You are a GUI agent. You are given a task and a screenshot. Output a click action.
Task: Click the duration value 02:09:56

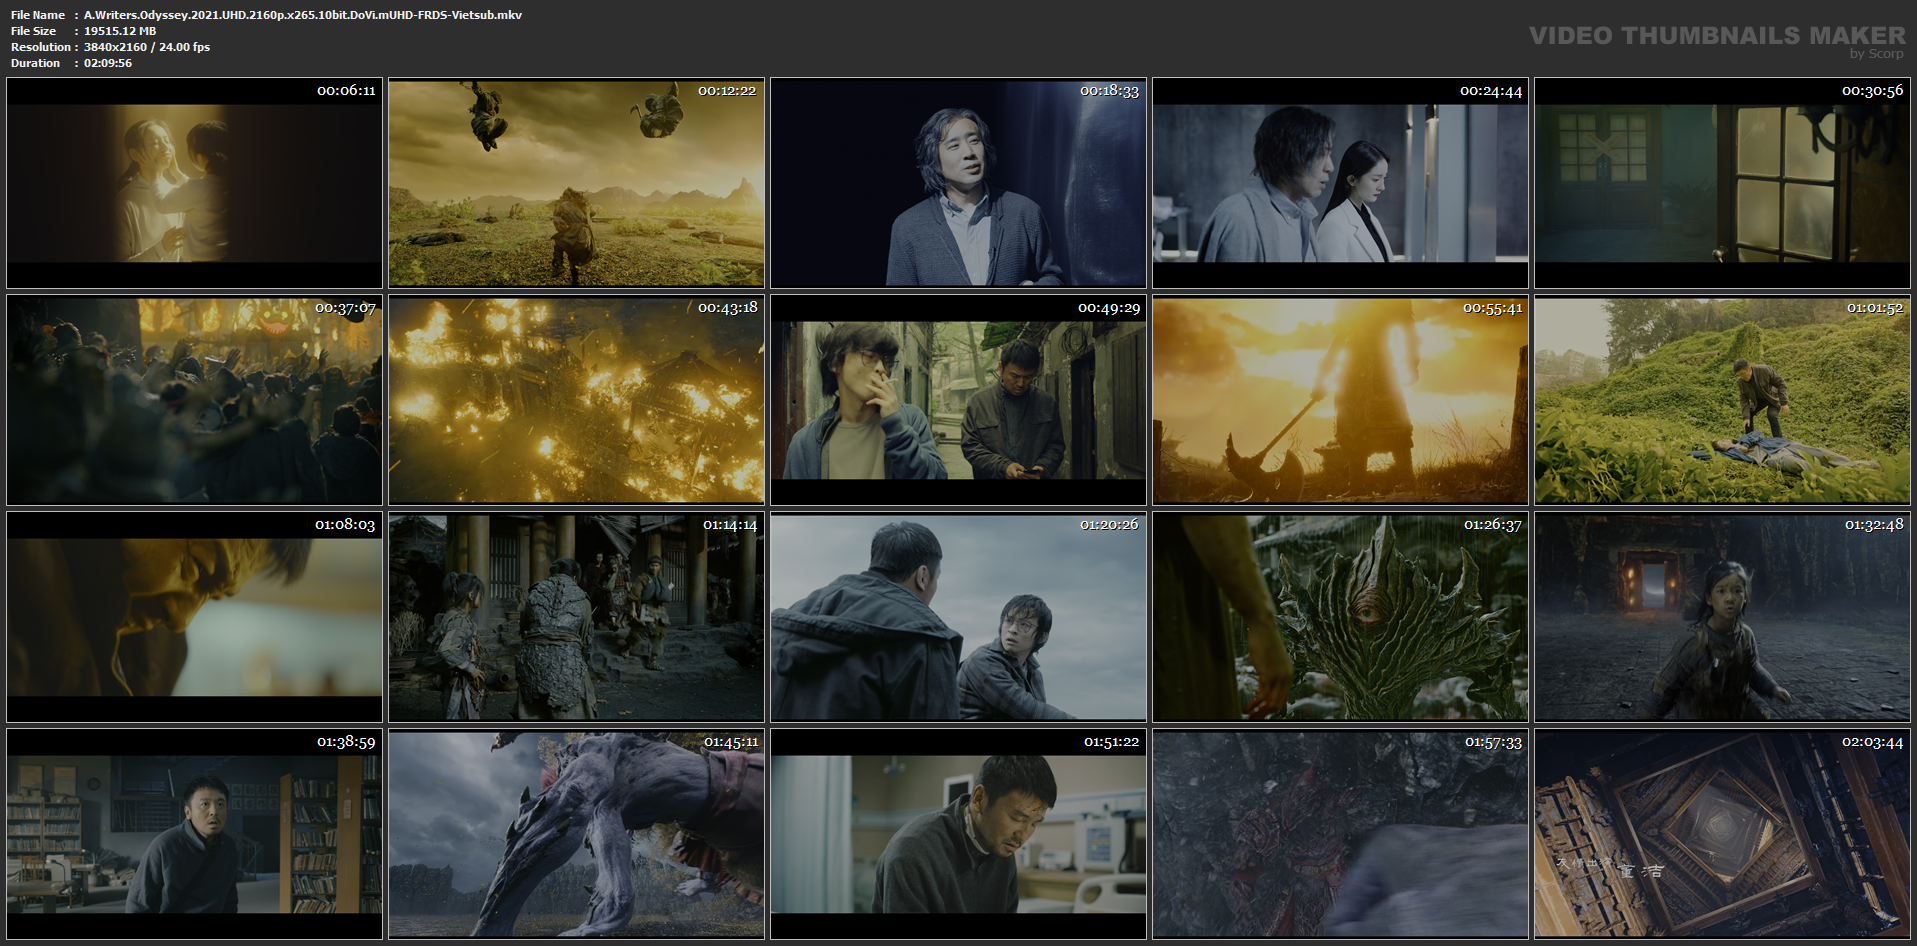(x=108, y=63)
